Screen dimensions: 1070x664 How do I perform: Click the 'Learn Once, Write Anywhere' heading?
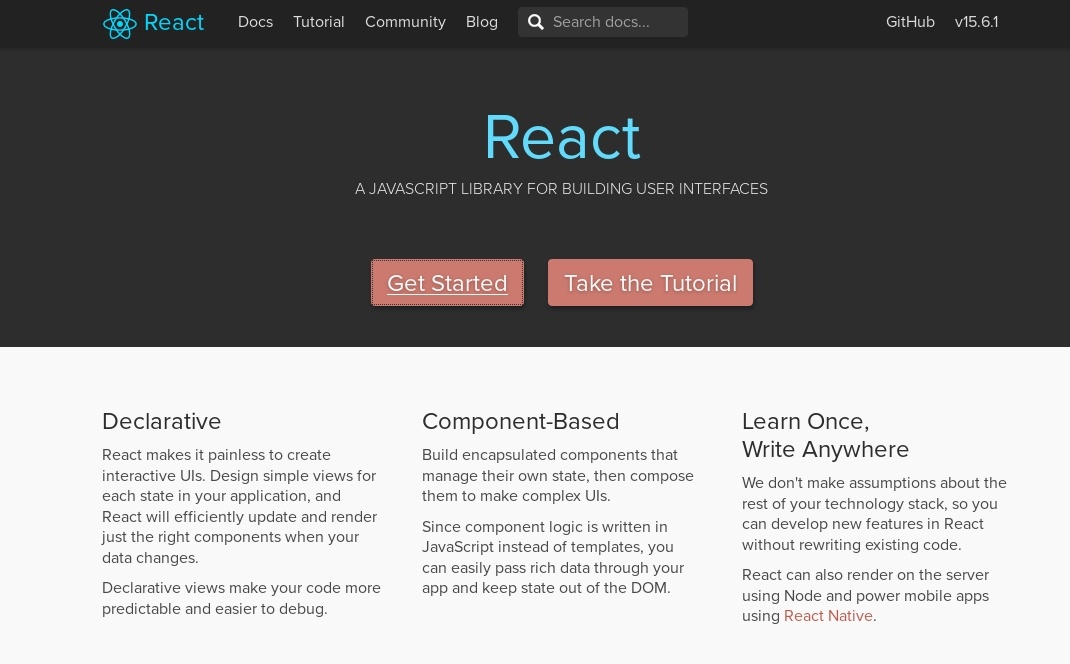(826, 435)
